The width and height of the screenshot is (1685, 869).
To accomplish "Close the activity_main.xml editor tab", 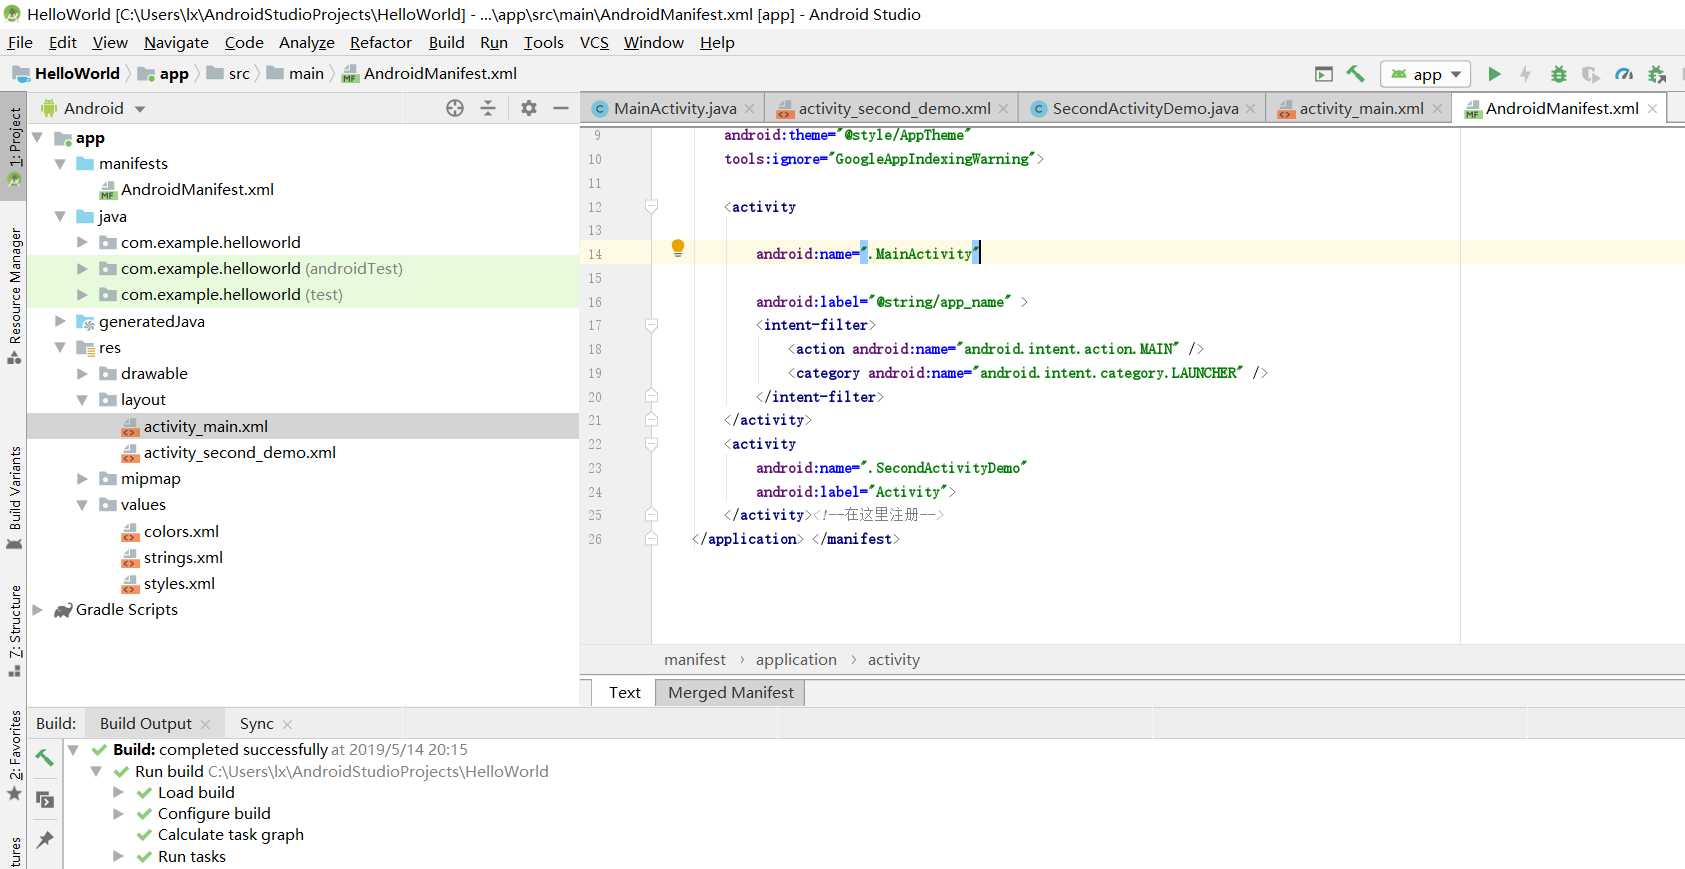I will pyautogui.click(x=1437, y=109).
